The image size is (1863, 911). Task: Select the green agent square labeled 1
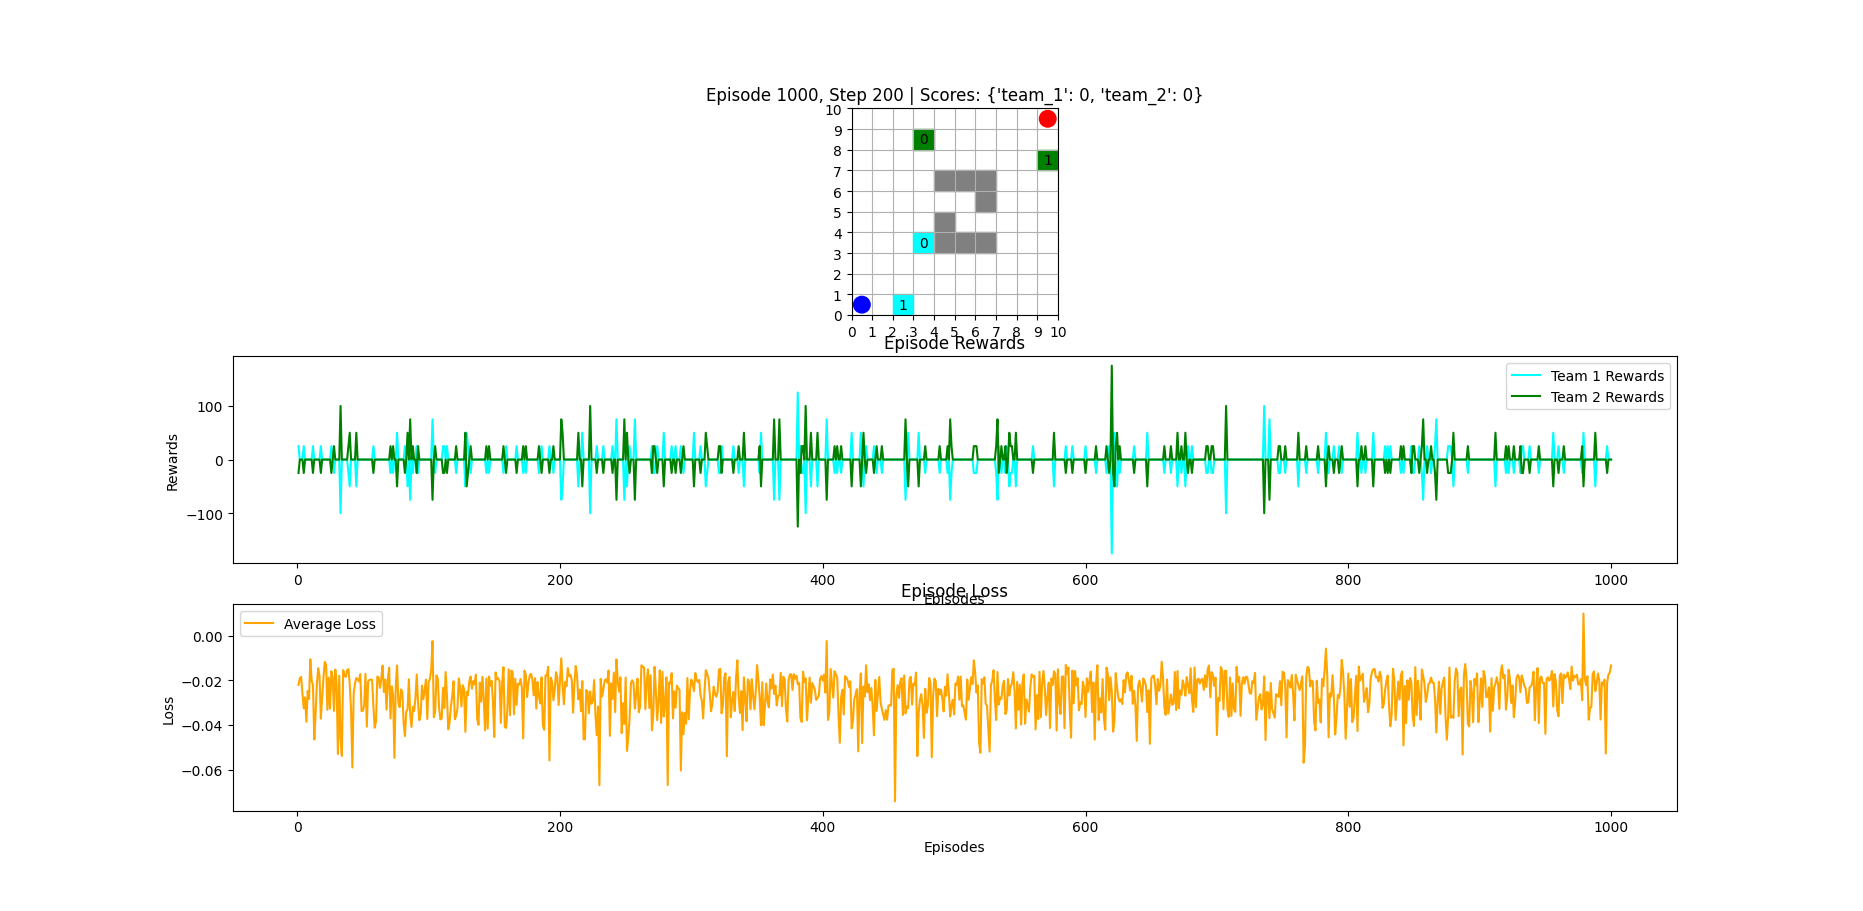(1048, 160)
